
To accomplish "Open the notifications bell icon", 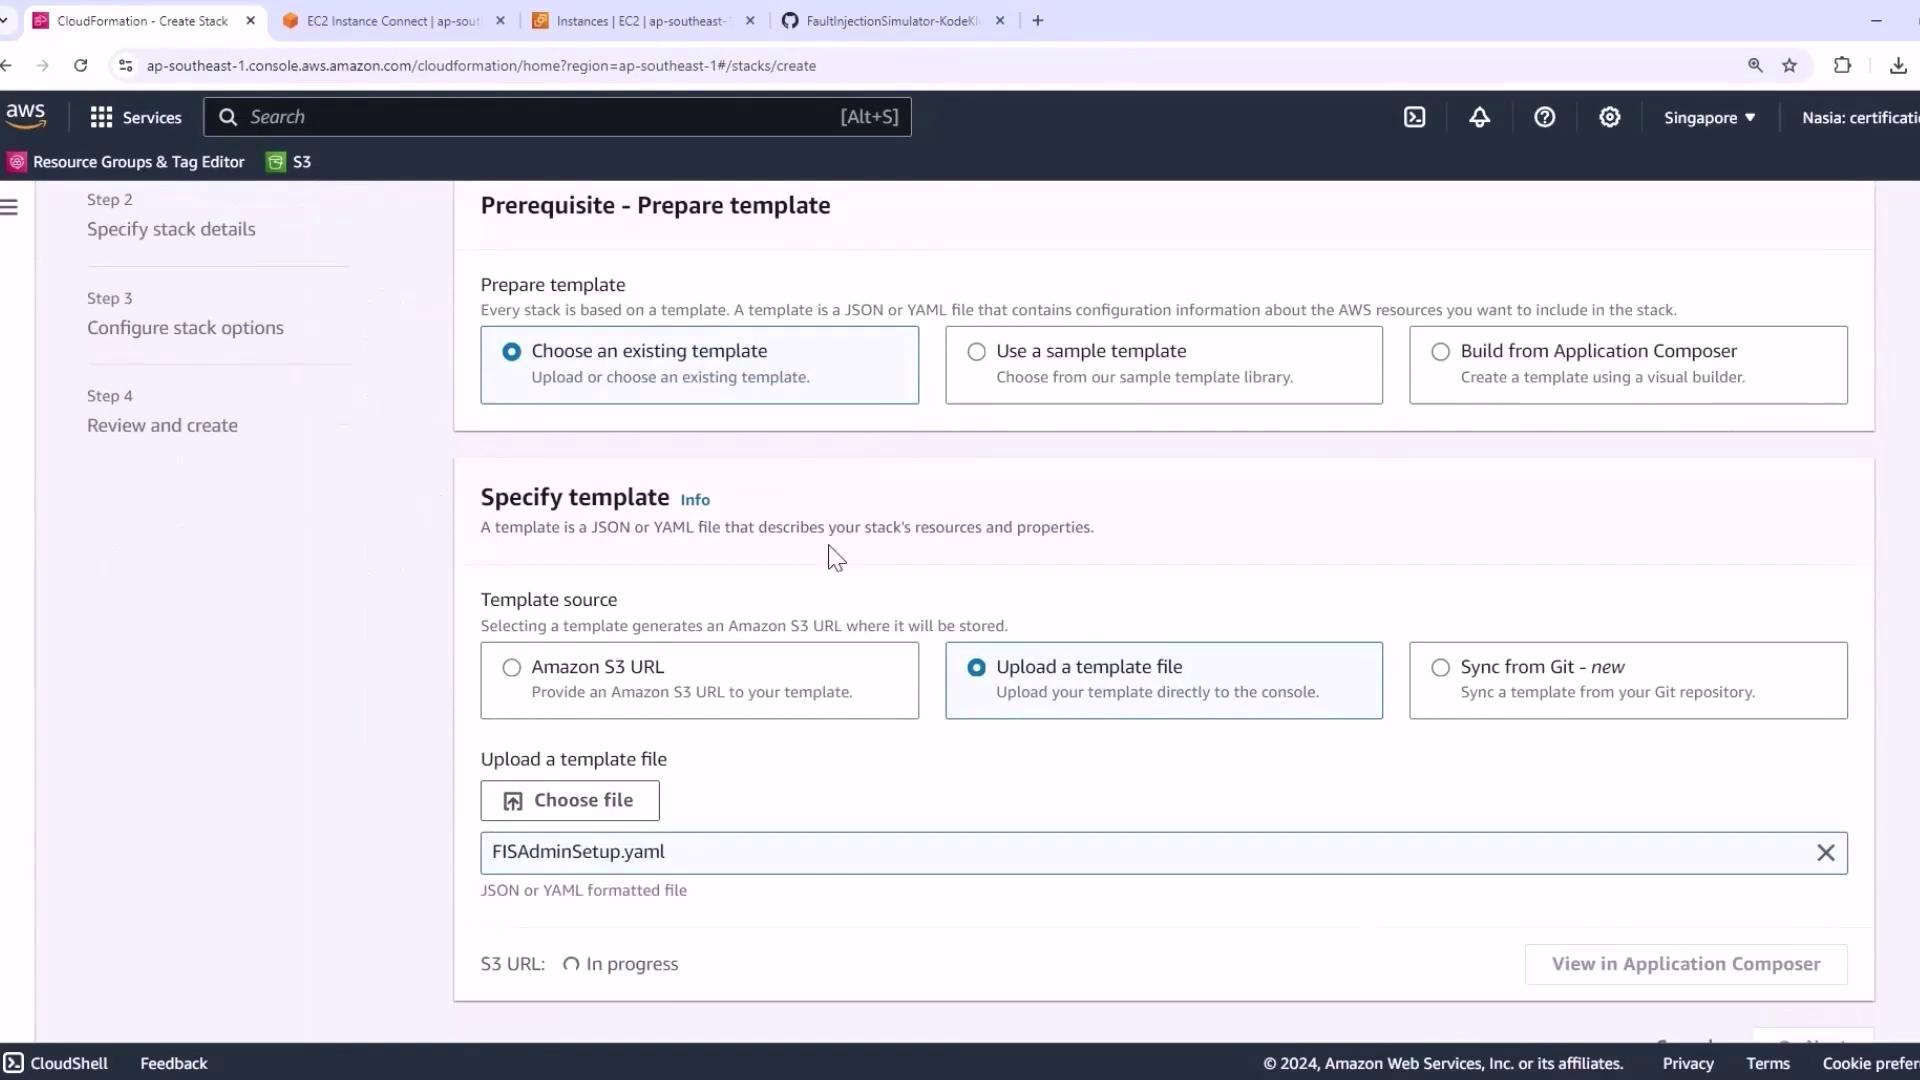I will pyautogui.click(x=1479, y=117).
